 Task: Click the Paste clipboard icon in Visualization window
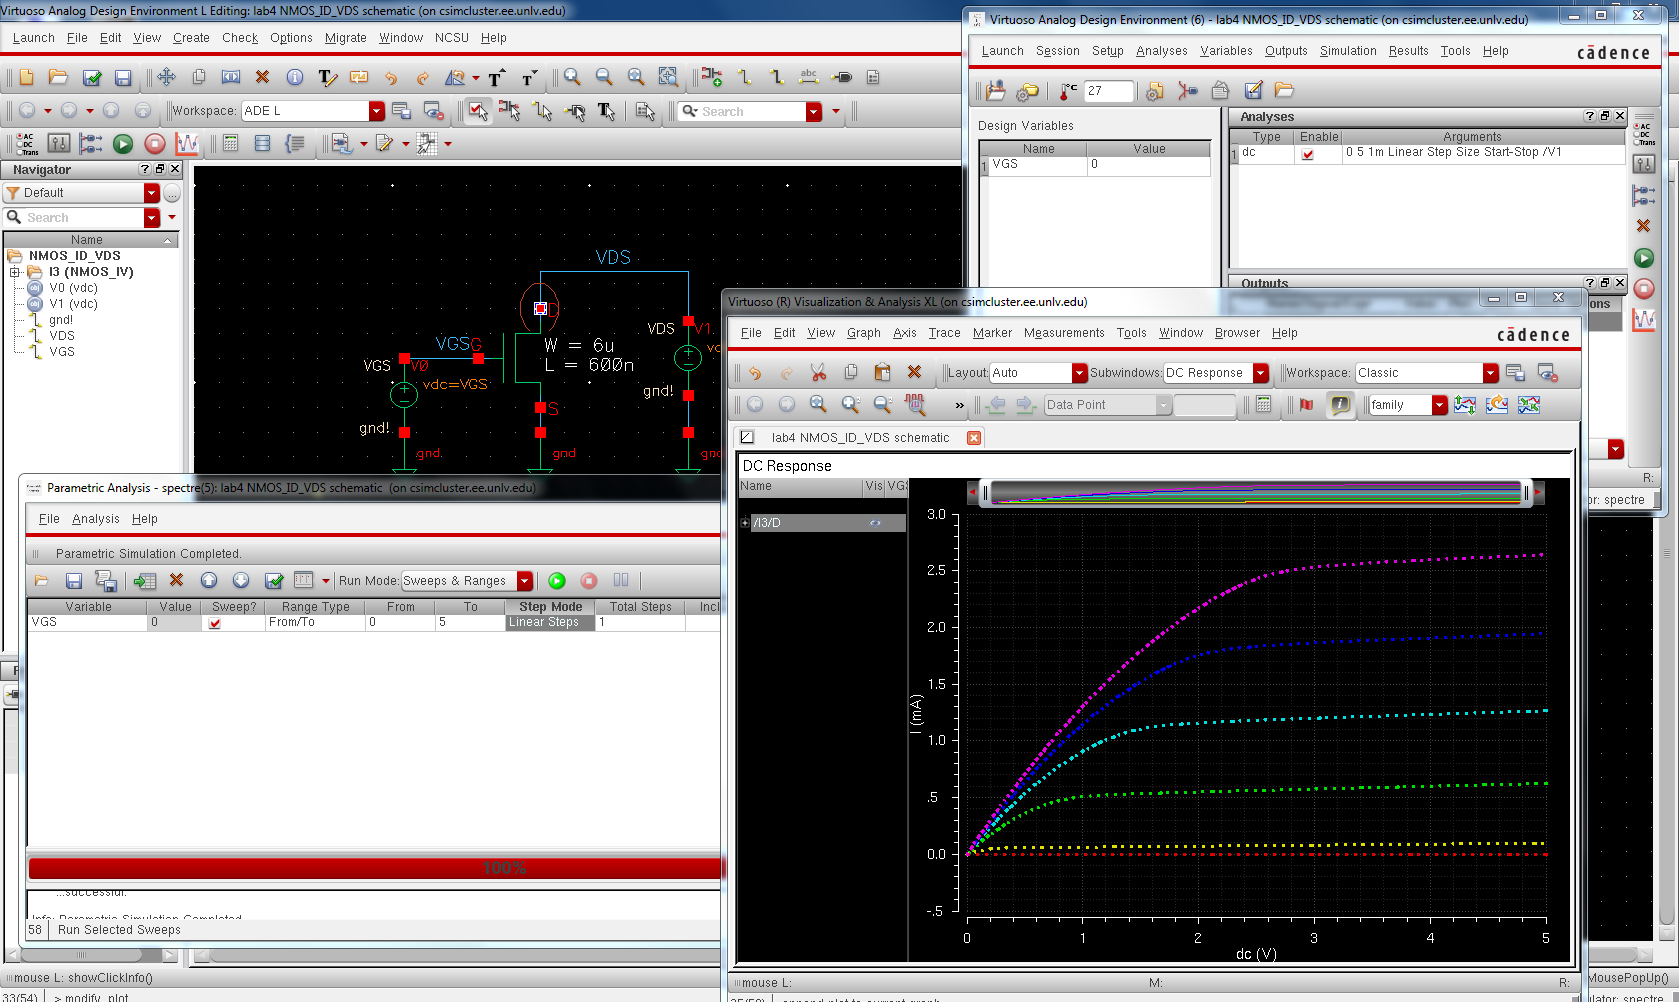[x=882, y=373]
